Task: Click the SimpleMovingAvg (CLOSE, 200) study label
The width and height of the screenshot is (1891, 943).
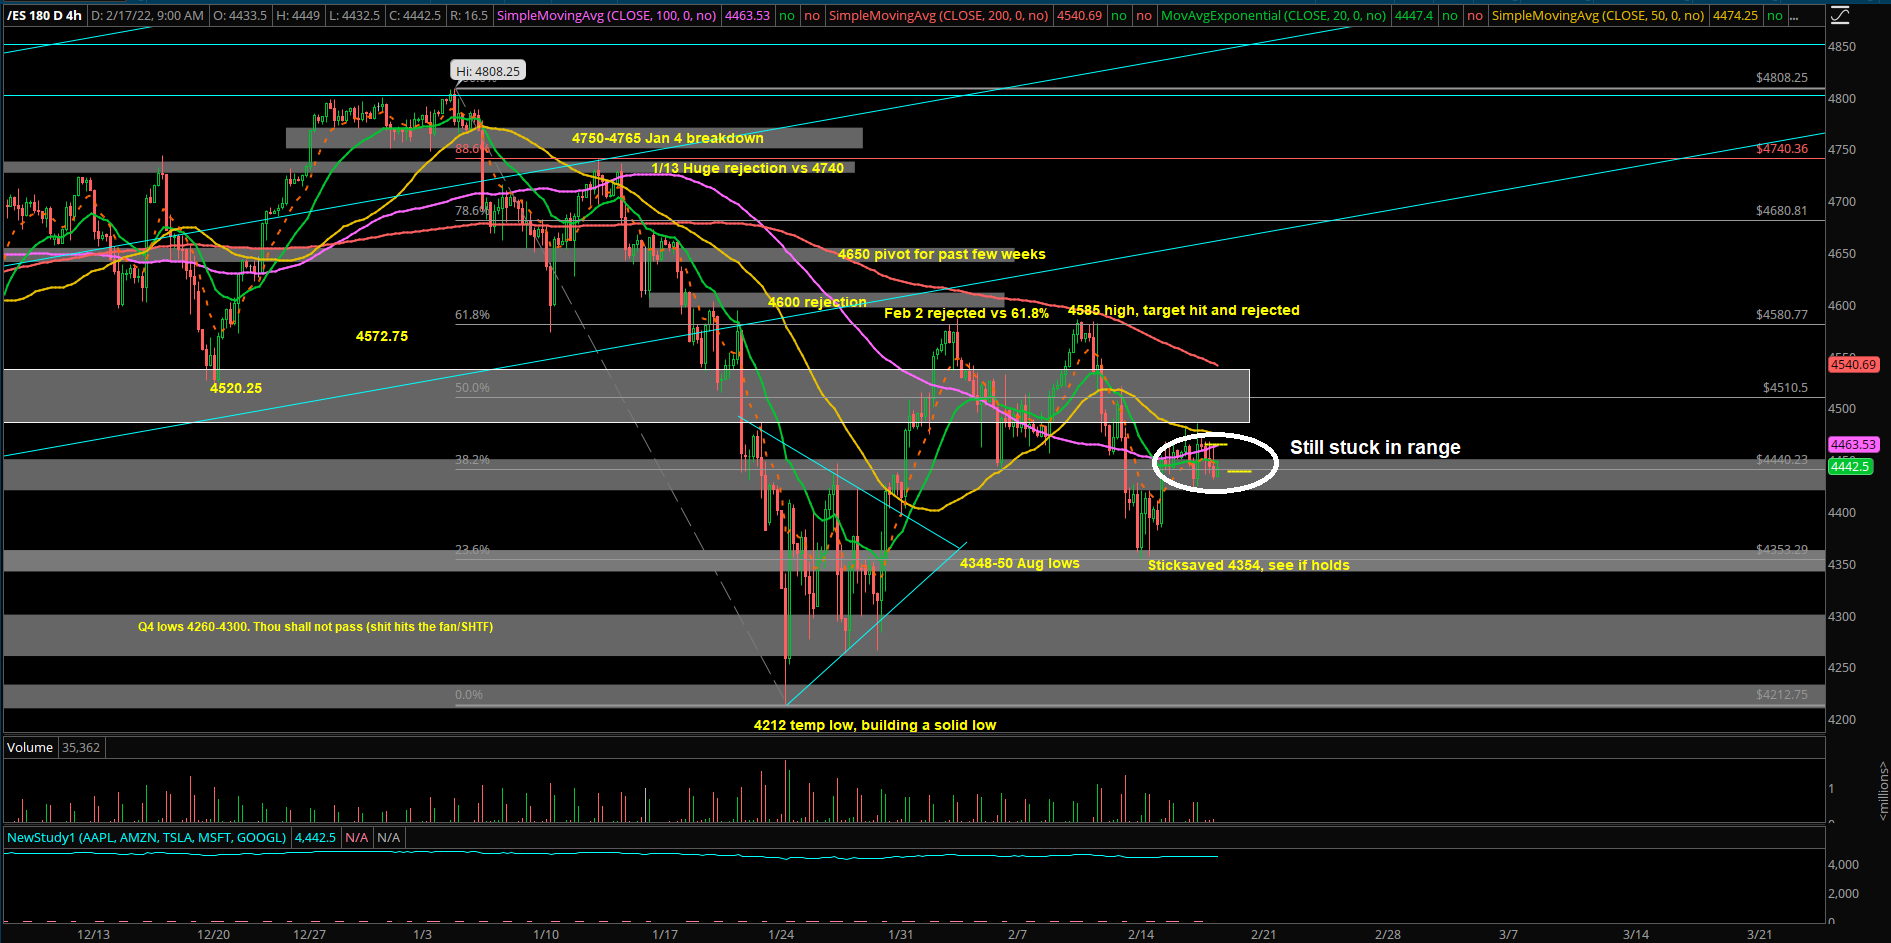Action: 938,16
